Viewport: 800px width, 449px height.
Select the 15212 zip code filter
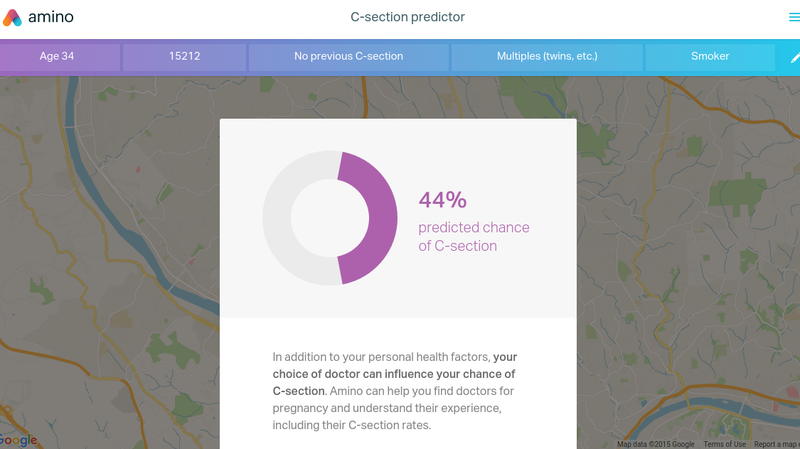point(185,57)
